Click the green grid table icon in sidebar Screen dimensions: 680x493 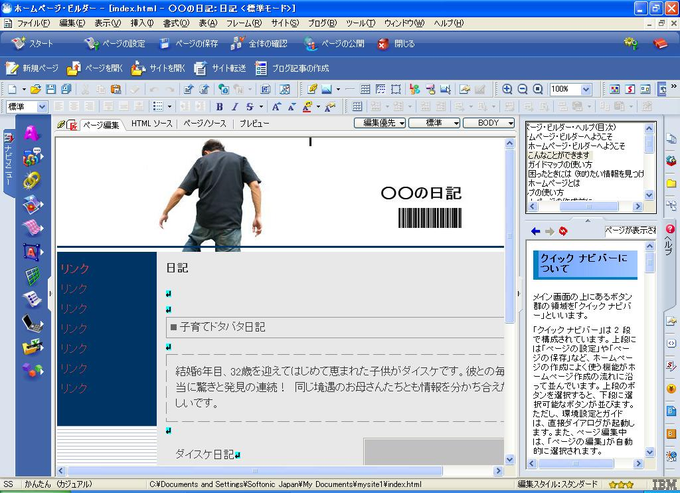pos(33,276)
